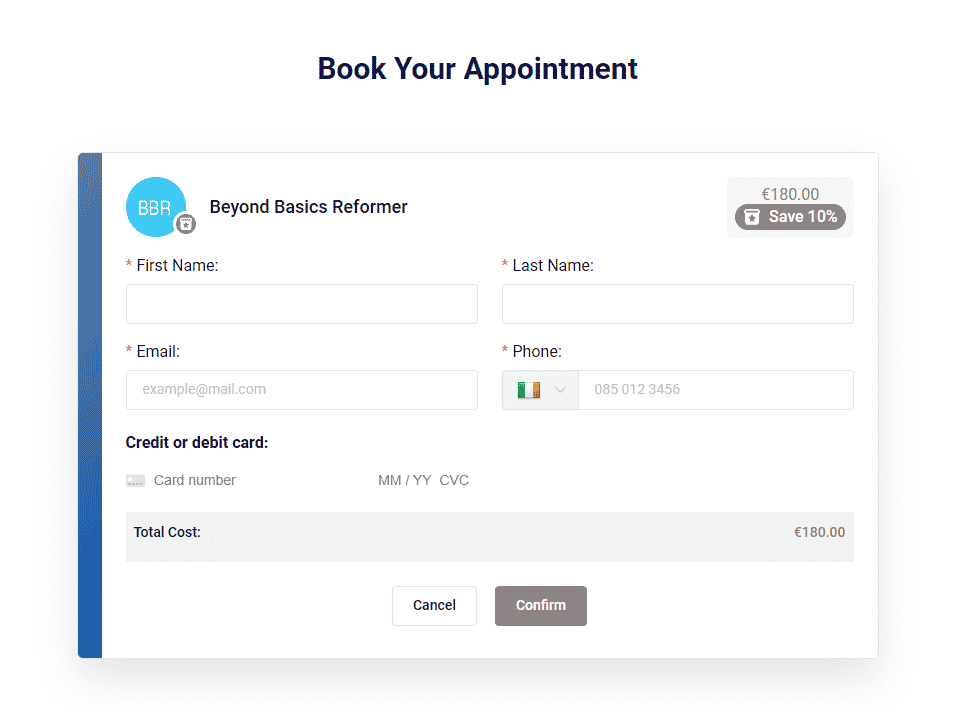Click the phone number field
The image size is (955, 708).
point(716,390)
